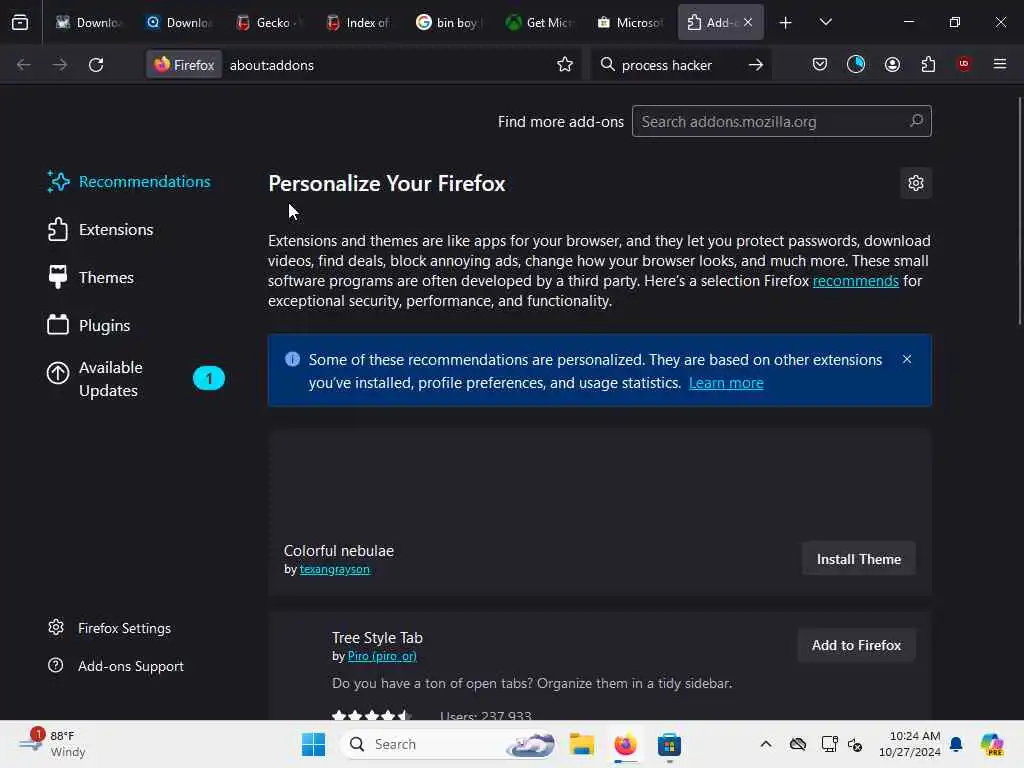Screen dimensions: 1024x768
Task: Open the Windows Start menu
Action: [x=313, y=744]
